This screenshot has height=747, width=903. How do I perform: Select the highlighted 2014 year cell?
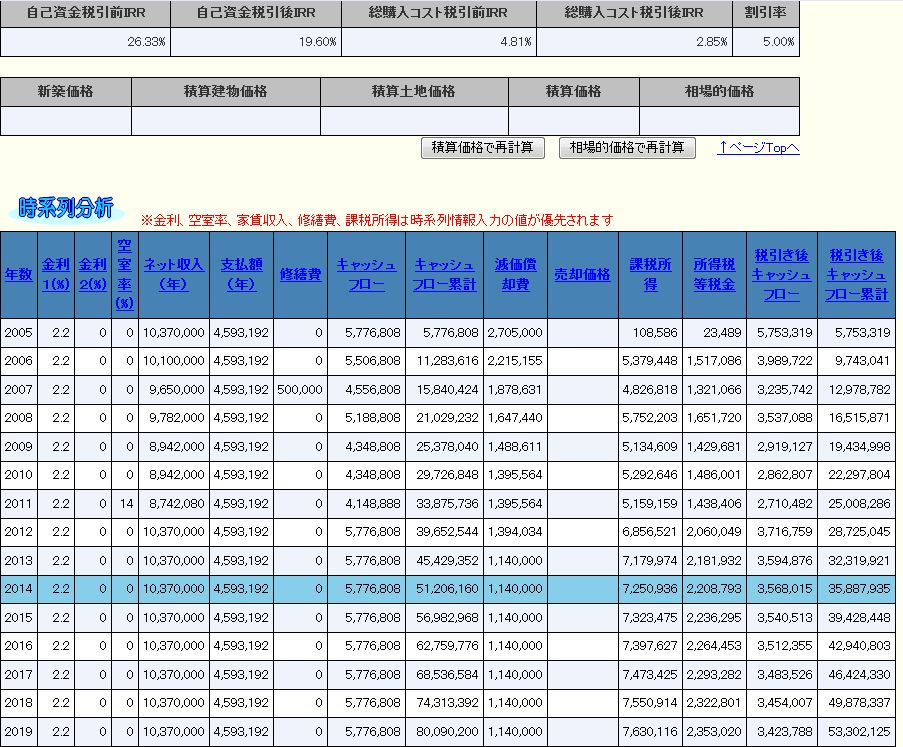(x=18, y=589)
